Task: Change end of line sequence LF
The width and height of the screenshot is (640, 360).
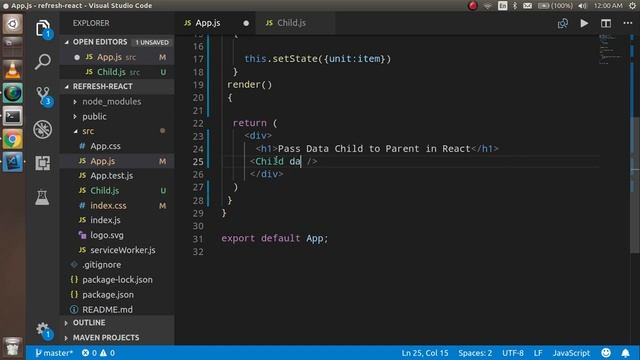Action: tap(538, 353)
